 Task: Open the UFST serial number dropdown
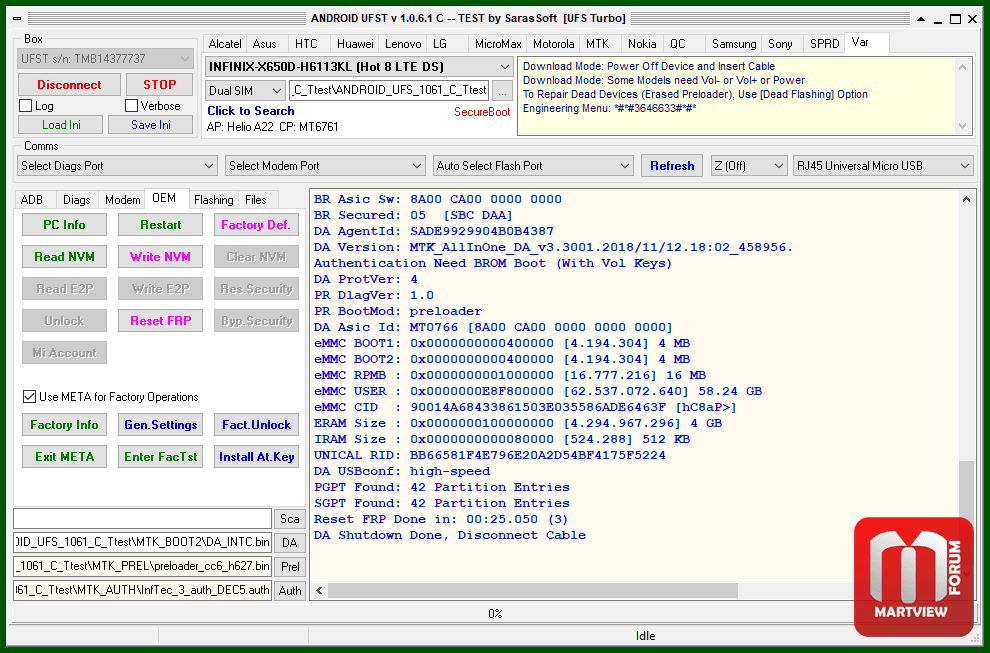pyautogui.click(x=105, y=59)
